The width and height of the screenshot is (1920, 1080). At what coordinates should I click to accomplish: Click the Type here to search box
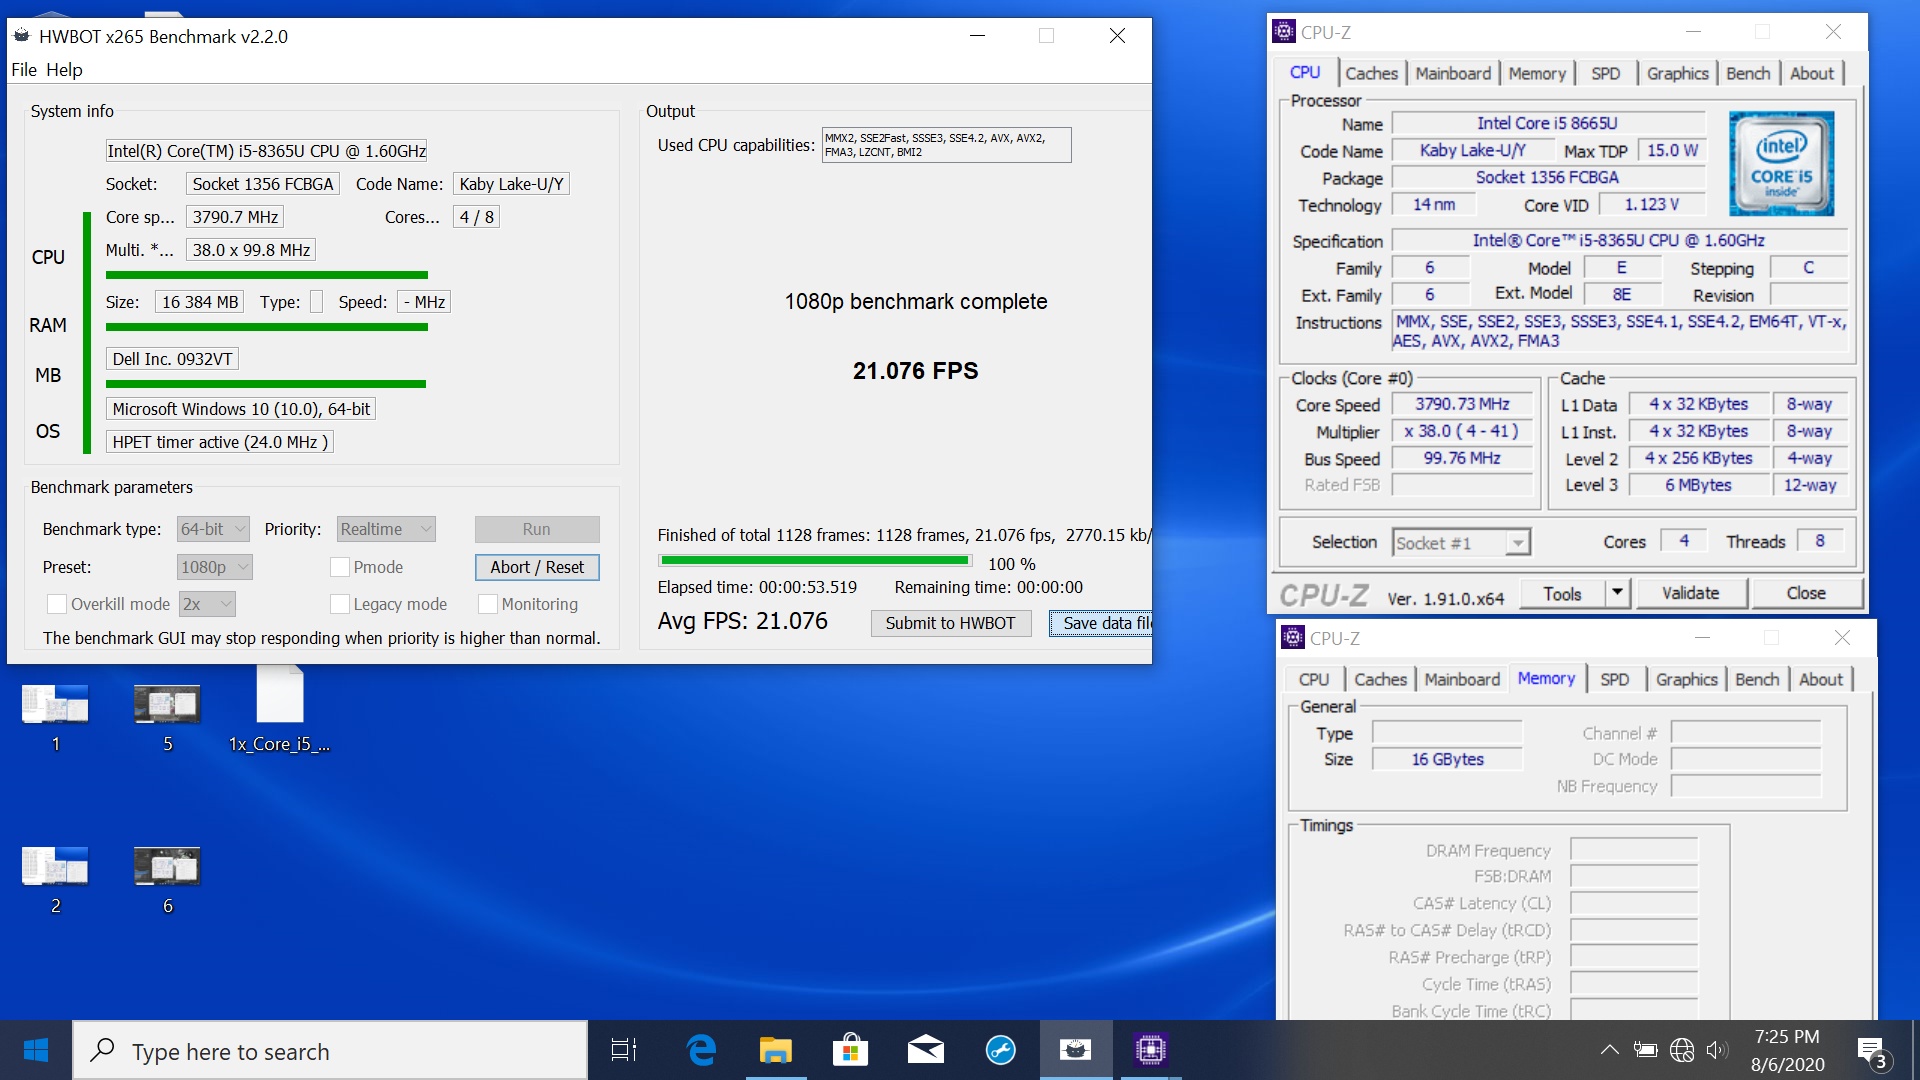(x=330, y=1050)
